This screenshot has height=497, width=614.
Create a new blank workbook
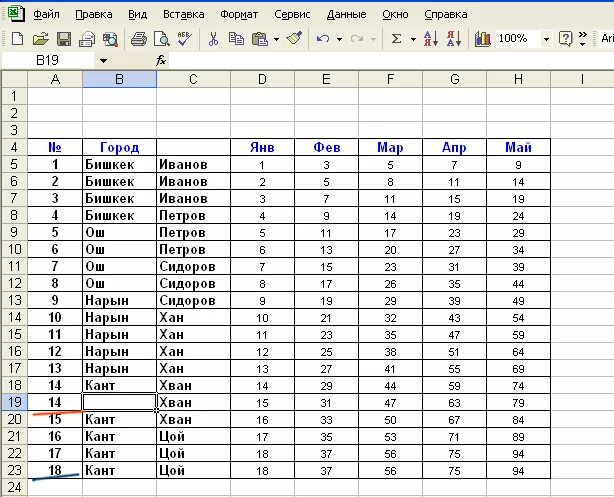coord(17,39)
